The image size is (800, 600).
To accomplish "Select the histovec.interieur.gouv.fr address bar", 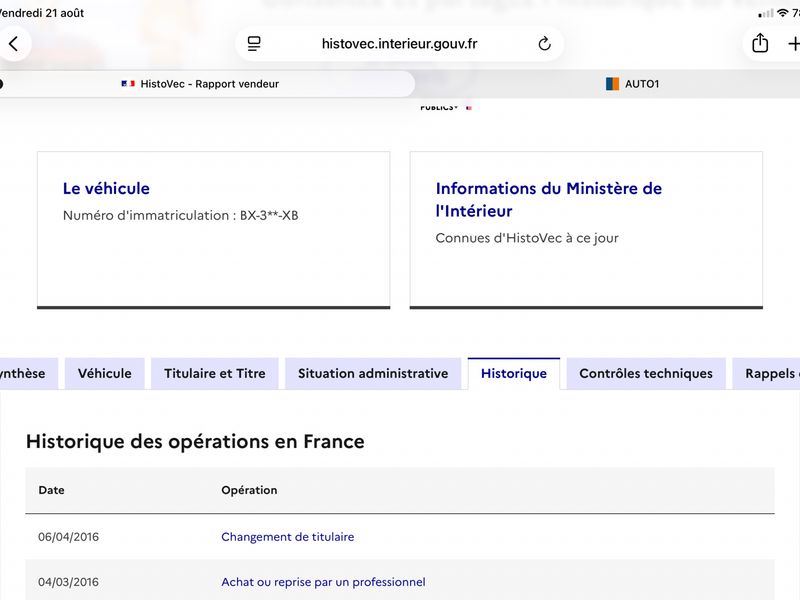I will pyautogui.click(x=399, y=44).
